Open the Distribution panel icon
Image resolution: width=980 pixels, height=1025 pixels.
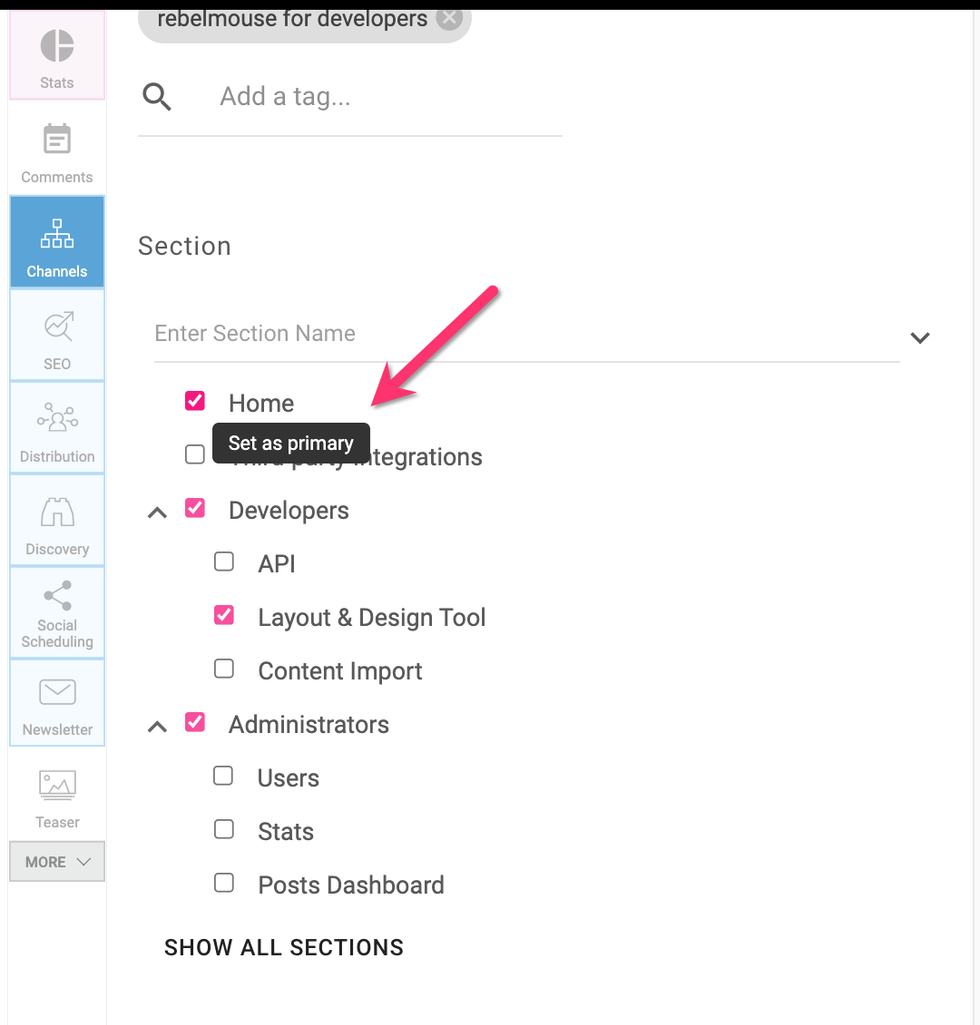coord(57,418)
